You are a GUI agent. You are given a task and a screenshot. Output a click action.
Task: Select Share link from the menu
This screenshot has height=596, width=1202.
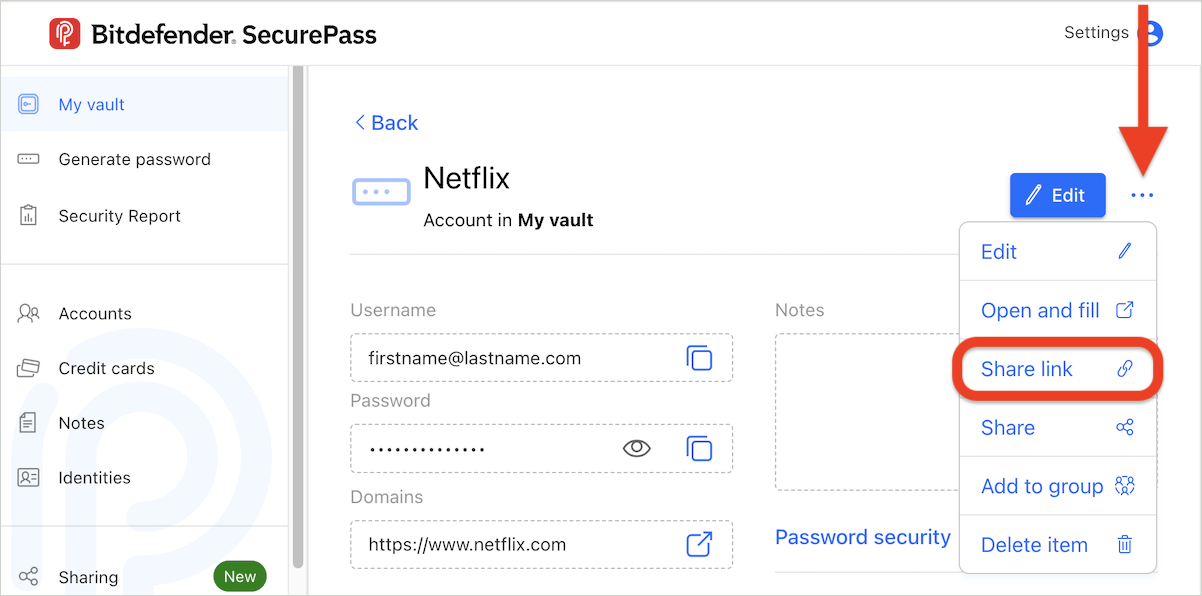pos(1057,369)
